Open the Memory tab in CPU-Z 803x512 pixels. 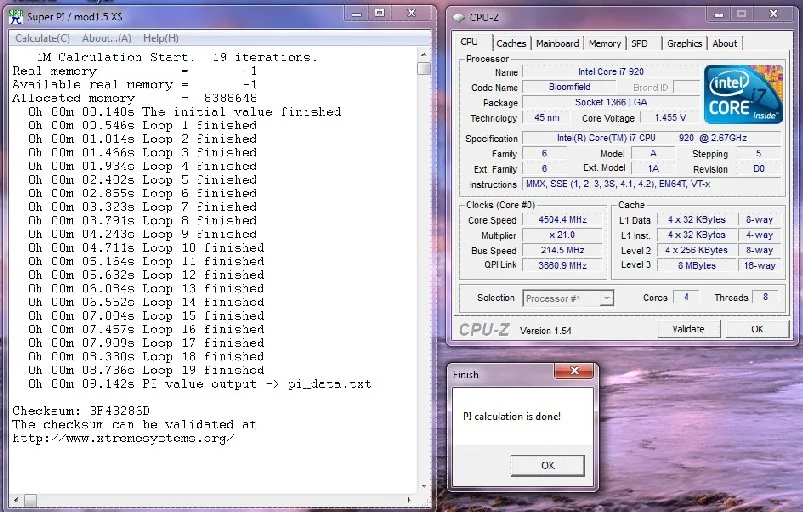point(605,44)
